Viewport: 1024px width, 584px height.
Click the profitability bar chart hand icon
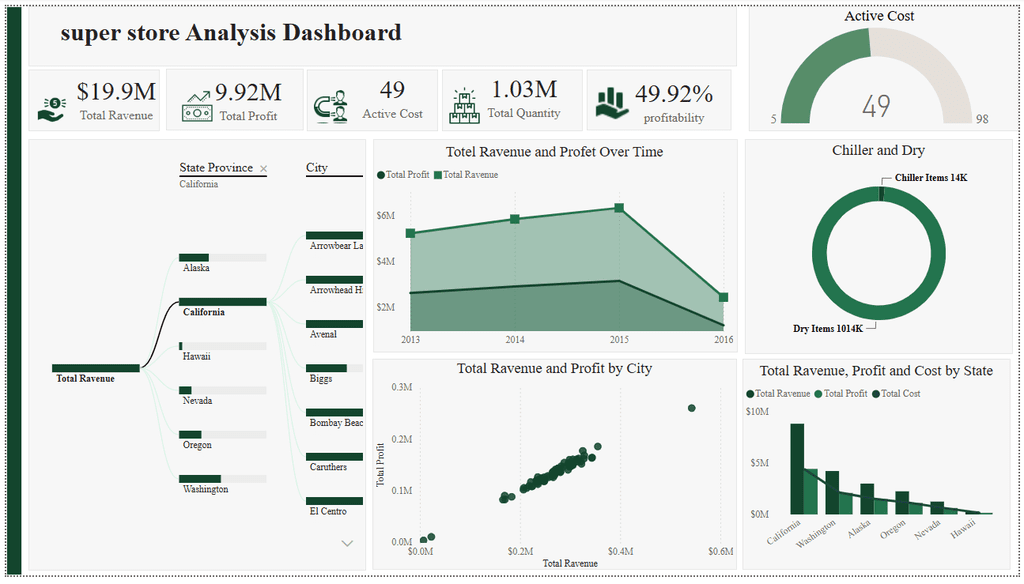coord(612,103)
